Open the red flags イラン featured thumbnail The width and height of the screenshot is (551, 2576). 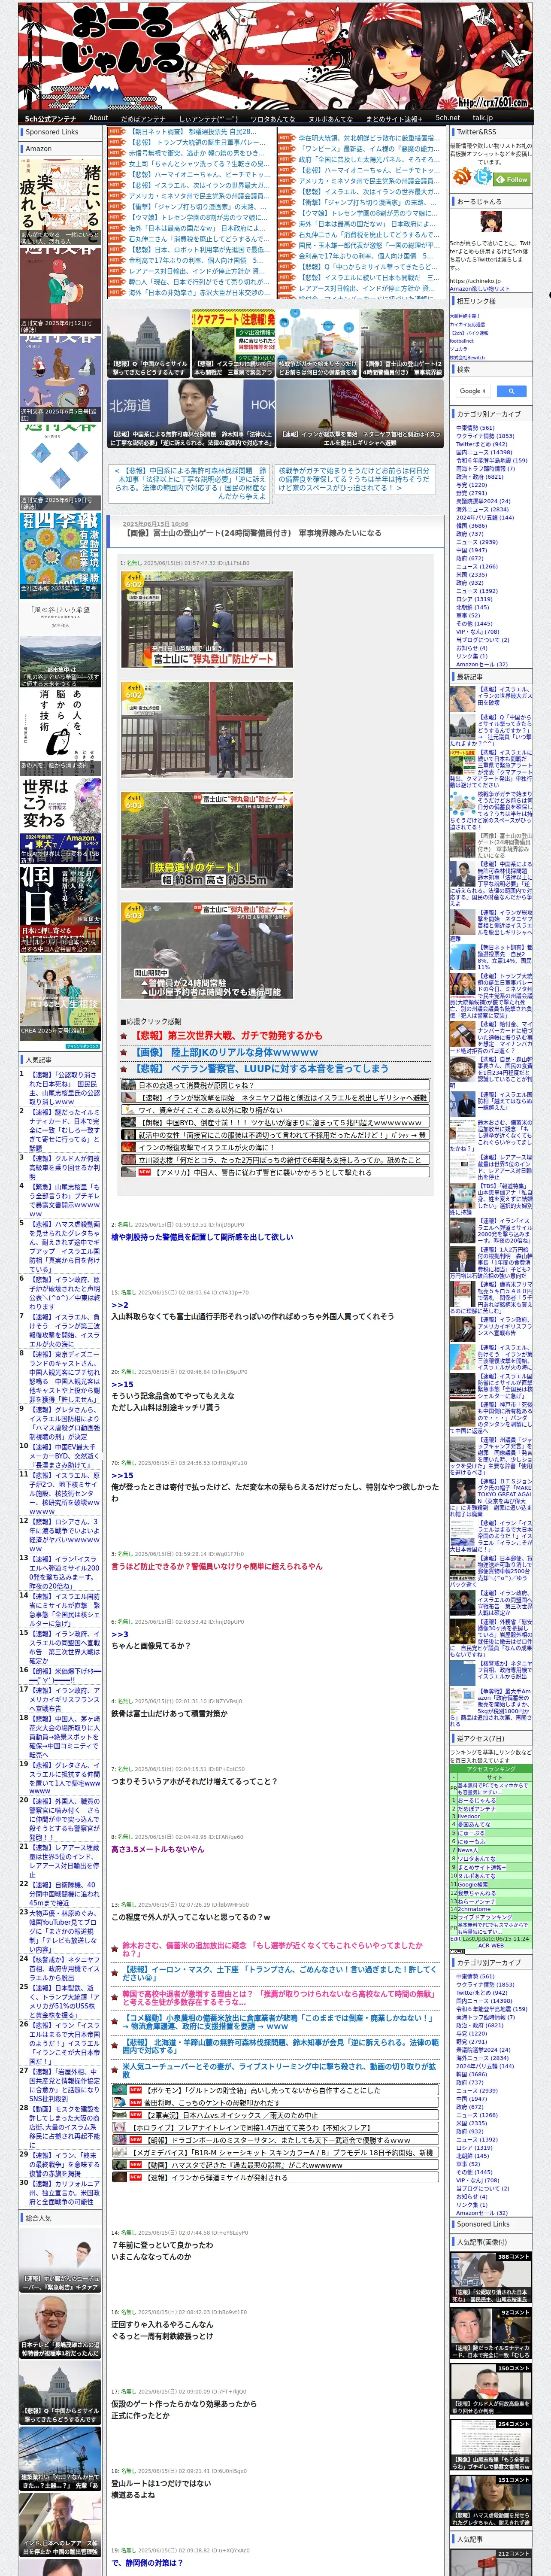[x=360, y=413]
